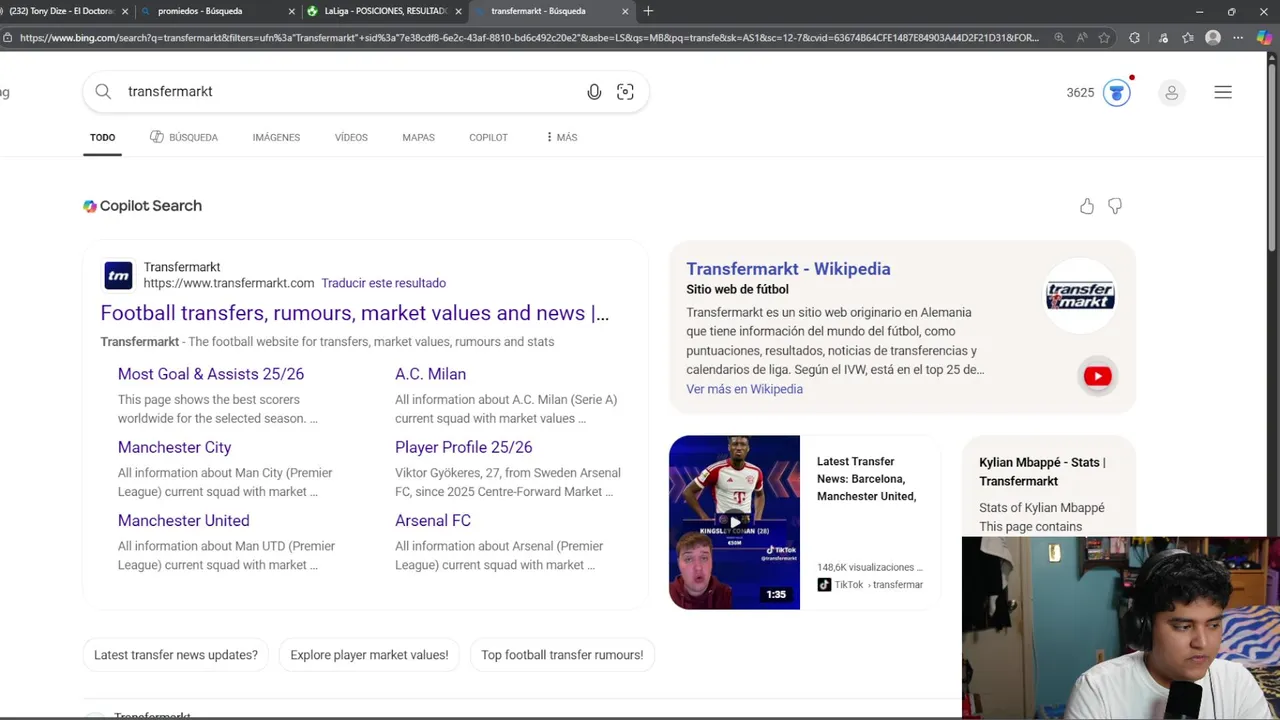Open the Bing hamburger settings menu

click(1223, 92)
